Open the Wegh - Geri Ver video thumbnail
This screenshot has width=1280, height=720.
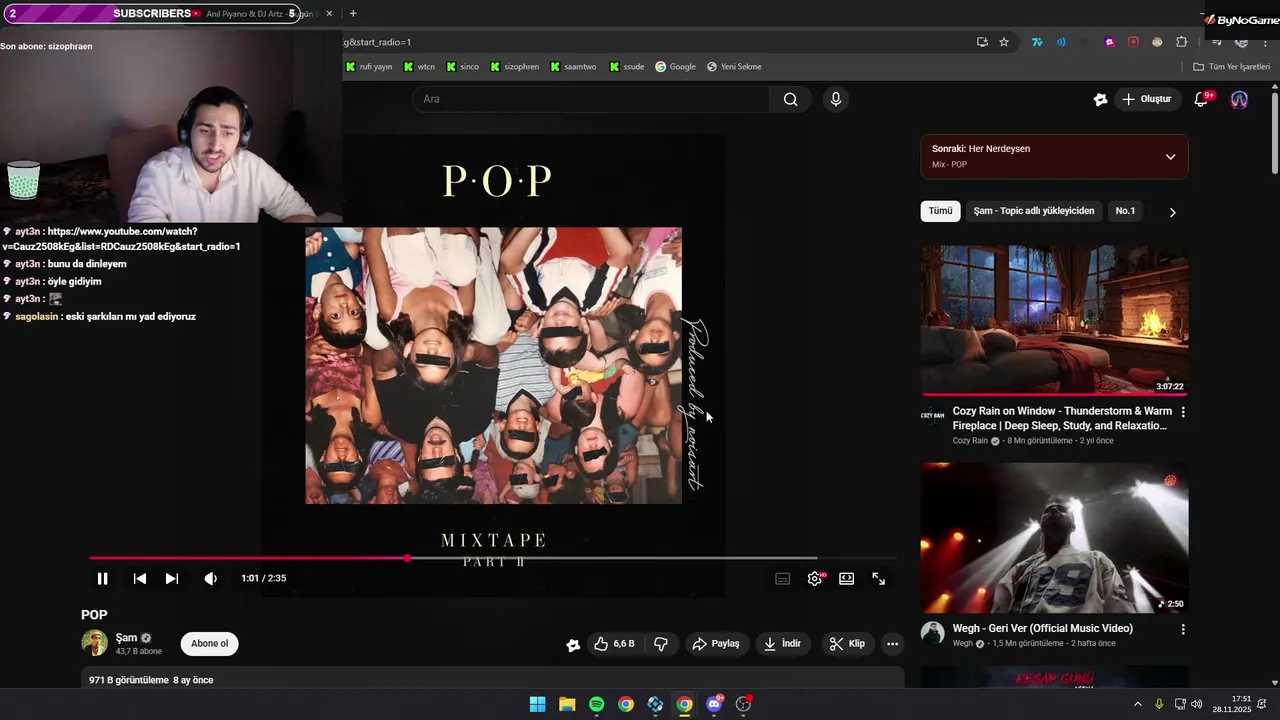click(1054, 537)
